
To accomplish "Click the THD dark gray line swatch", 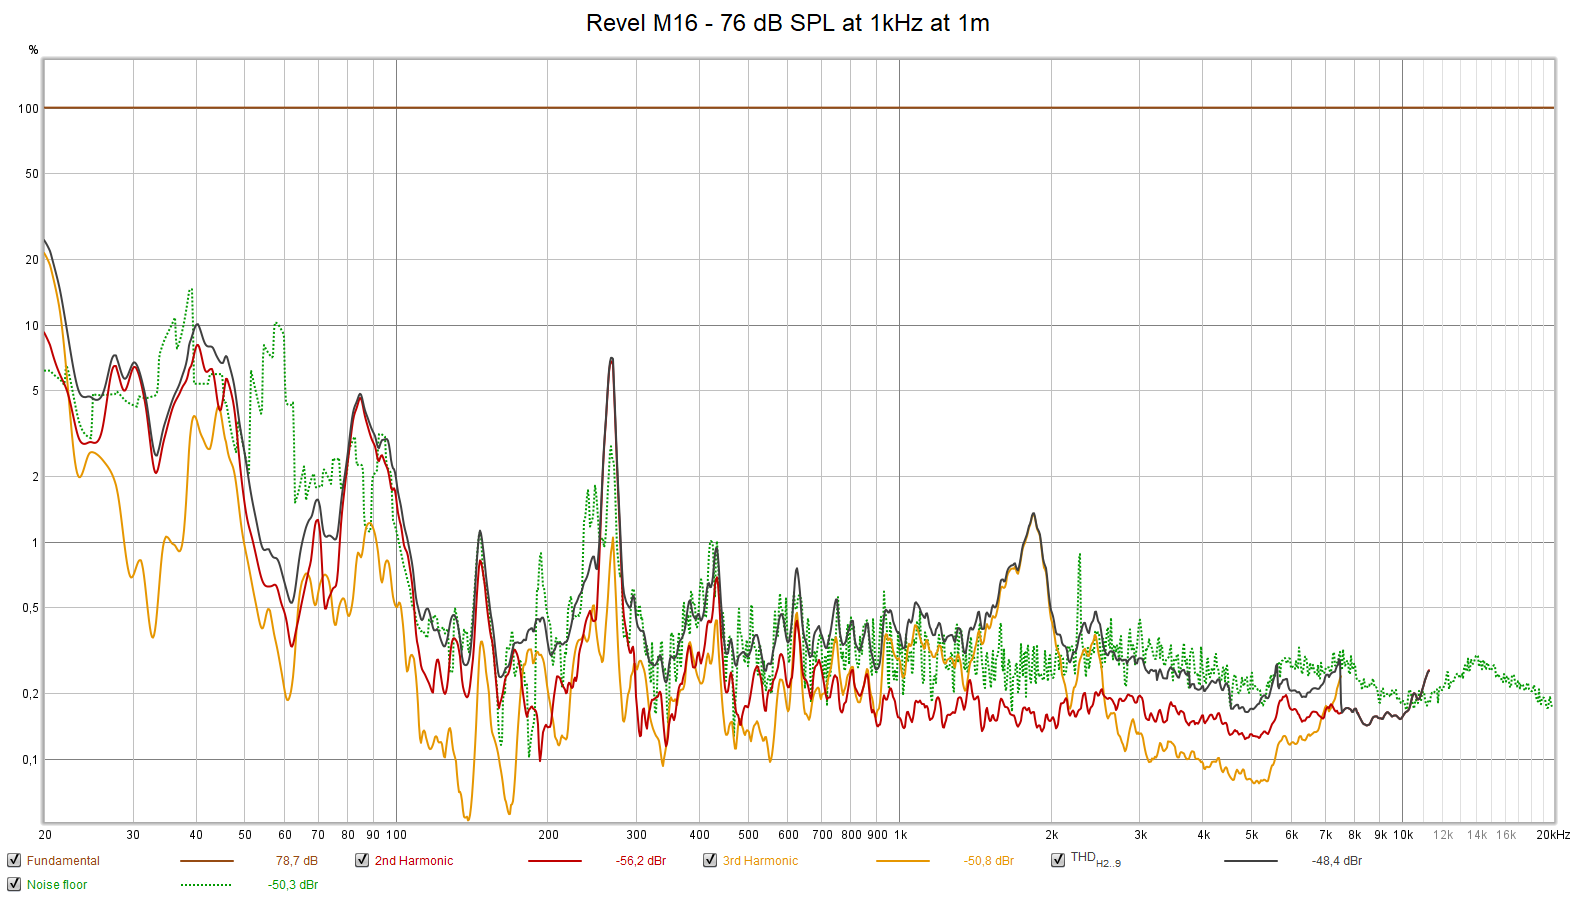I will point(1250,861).
